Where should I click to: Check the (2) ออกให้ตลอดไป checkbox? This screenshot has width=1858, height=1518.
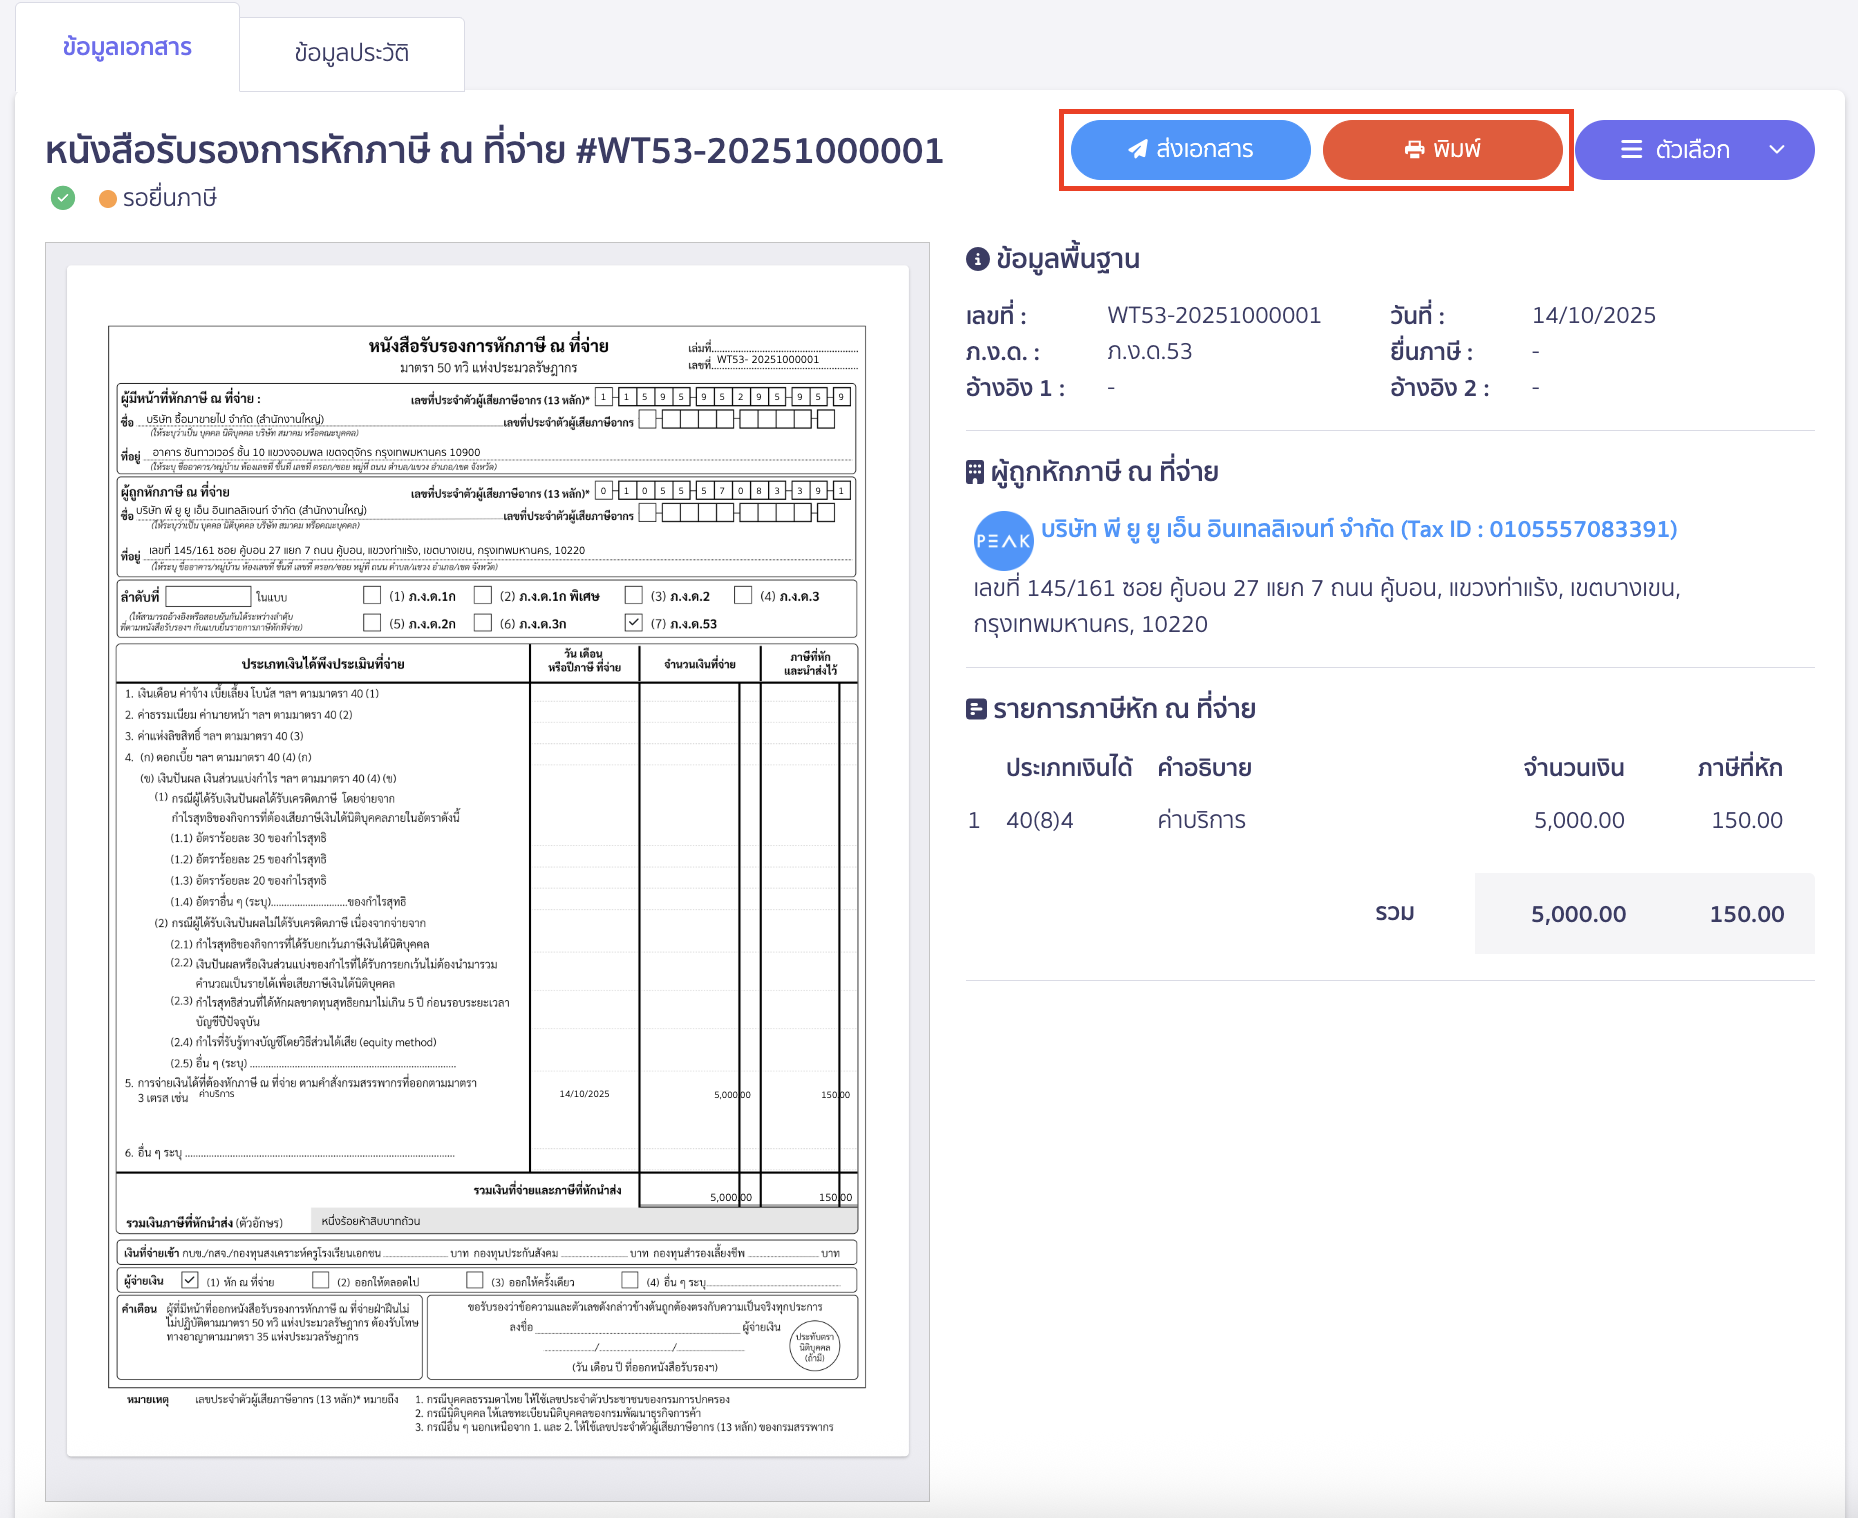pyautogui.click(x=321, y=1279)
